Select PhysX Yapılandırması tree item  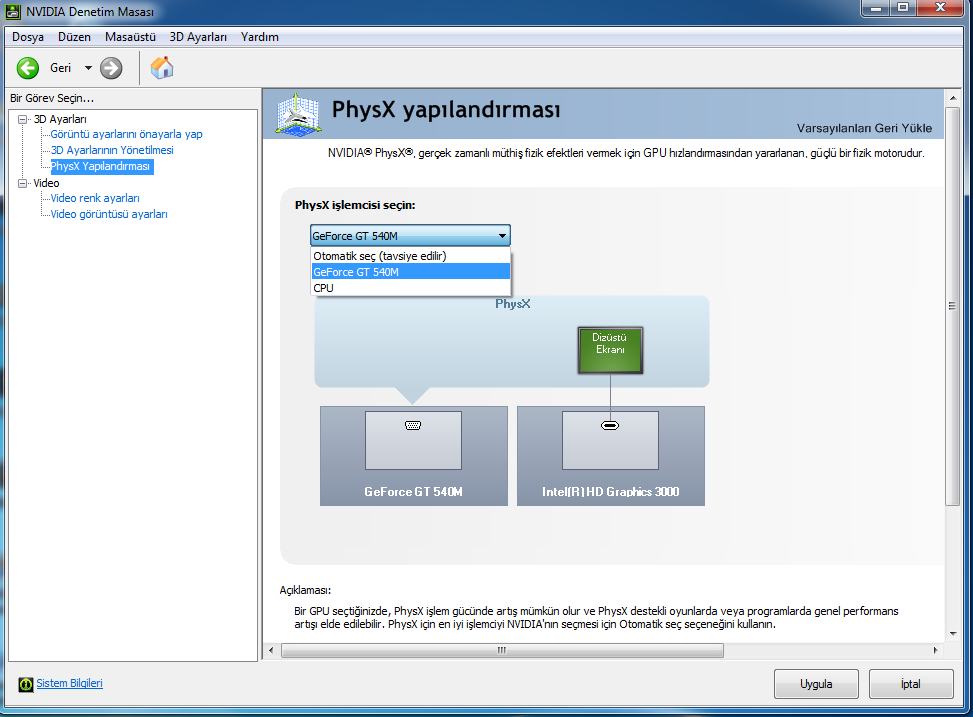tap(102, 166)
